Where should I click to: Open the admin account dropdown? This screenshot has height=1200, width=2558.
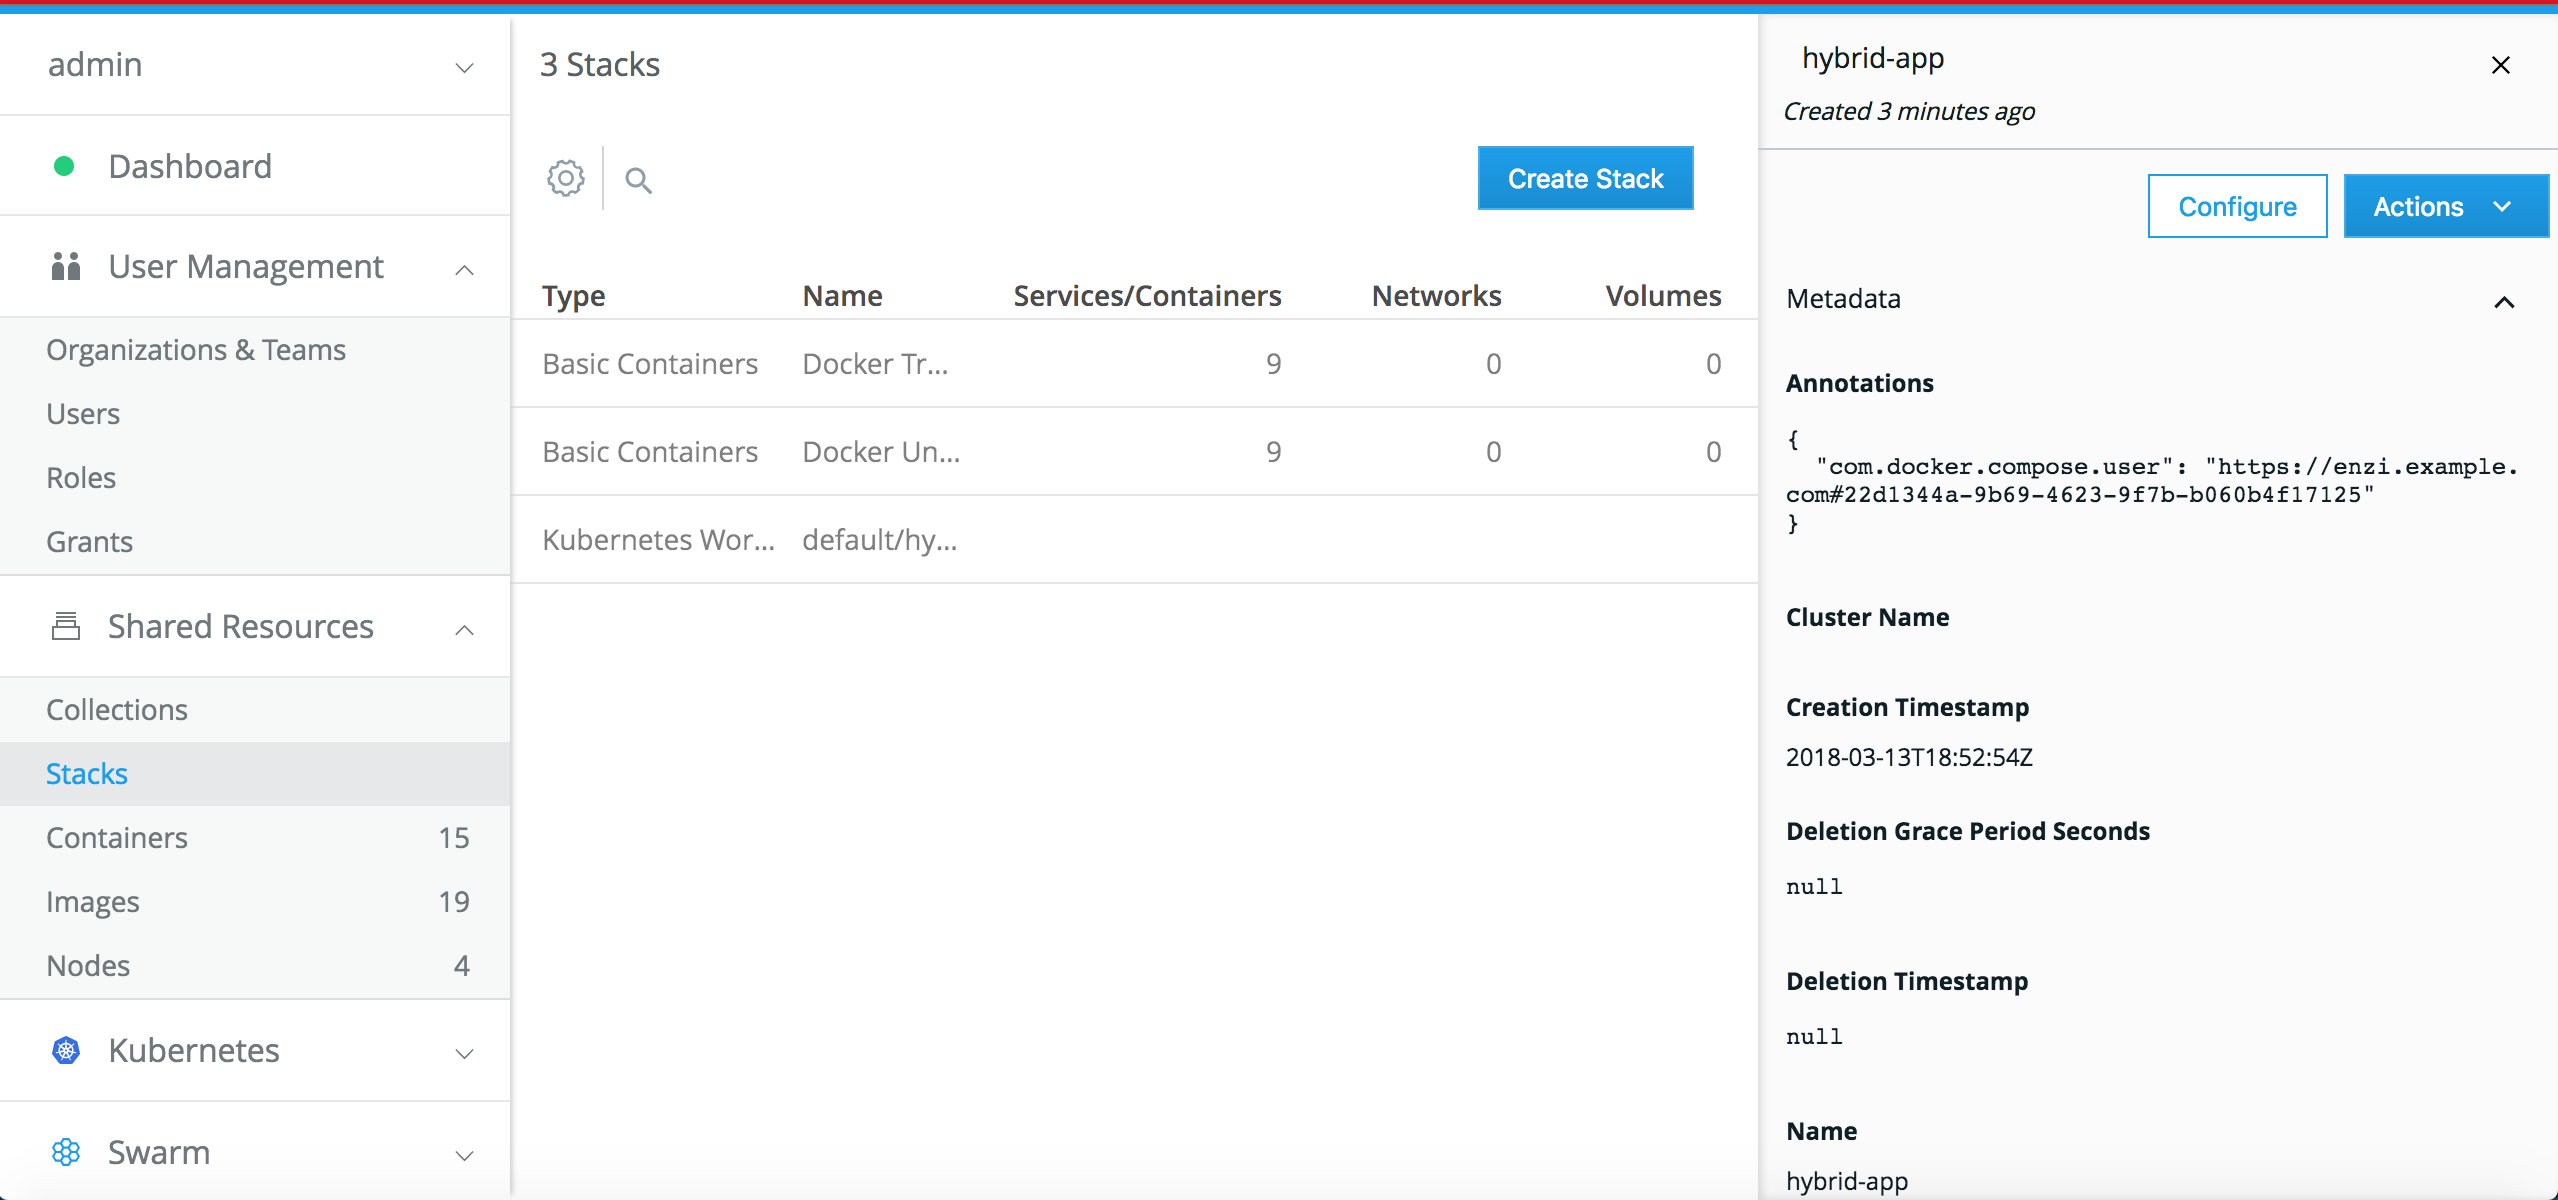click(463, 66)
